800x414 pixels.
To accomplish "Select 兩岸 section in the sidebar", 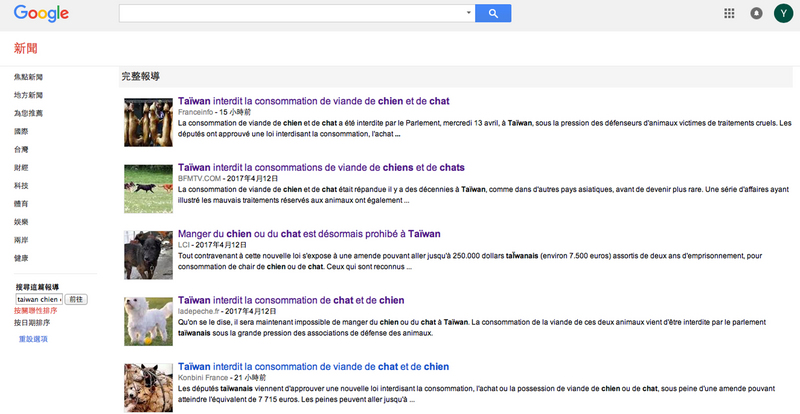I will pyautogui.click(x=21, y=240).
